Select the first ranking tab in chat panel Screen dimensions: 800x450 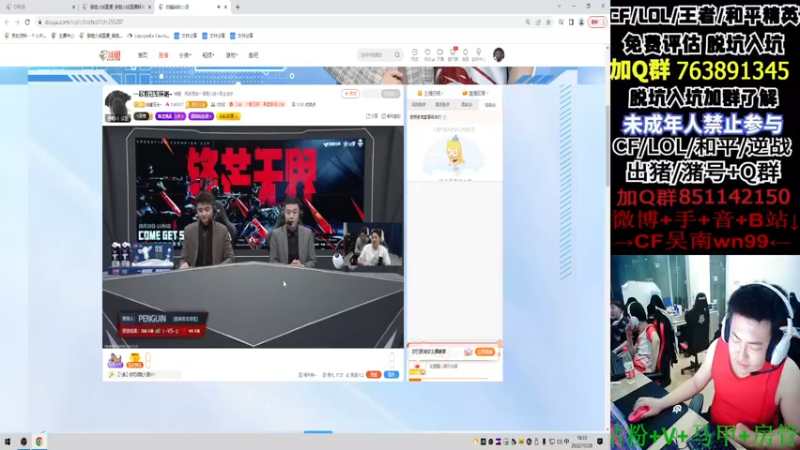[x=419, y=105]
